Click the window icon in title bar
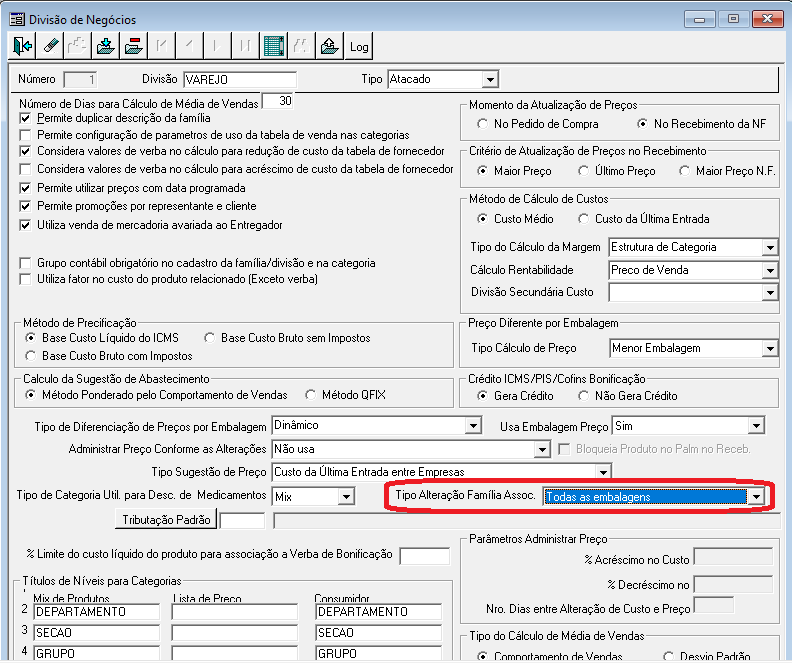This screenshot has height=663, width=792. (x=17, y=19)
